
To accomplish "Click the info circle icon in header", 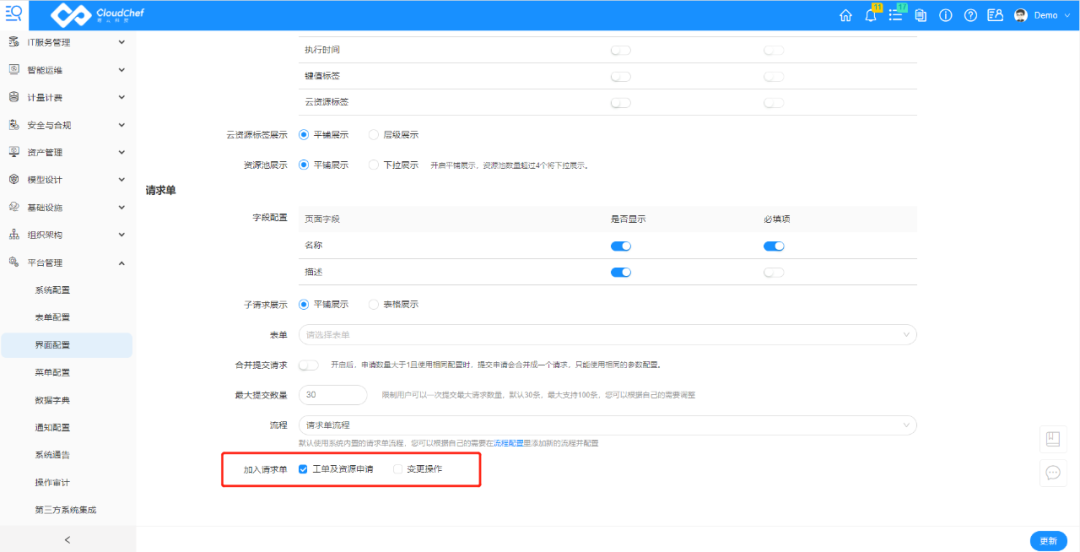I will click(946, 16).
